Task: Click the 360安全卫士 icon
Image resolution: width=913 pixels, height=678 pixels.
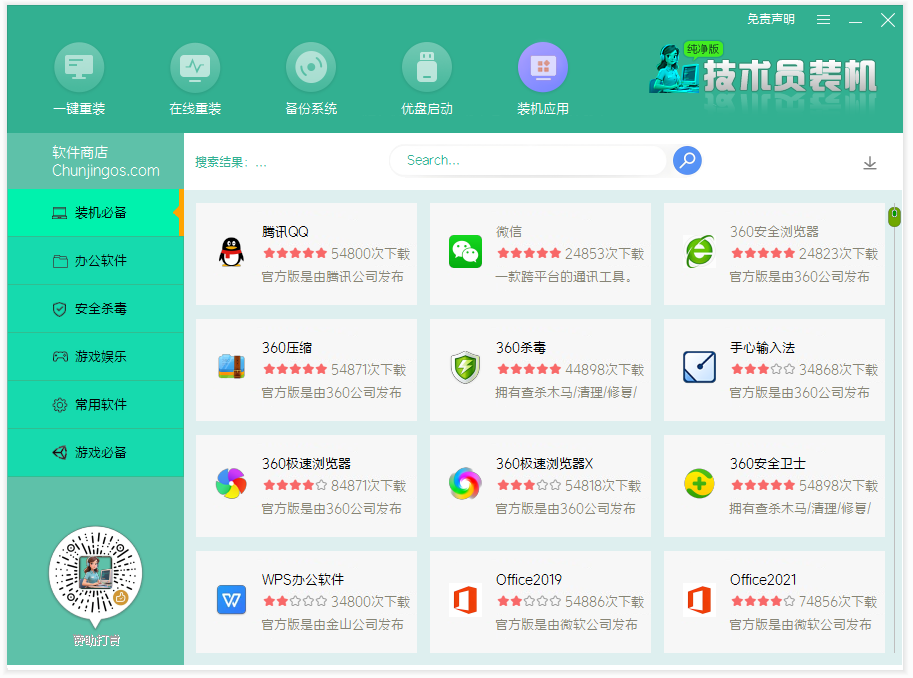Action: pos(699,483)
